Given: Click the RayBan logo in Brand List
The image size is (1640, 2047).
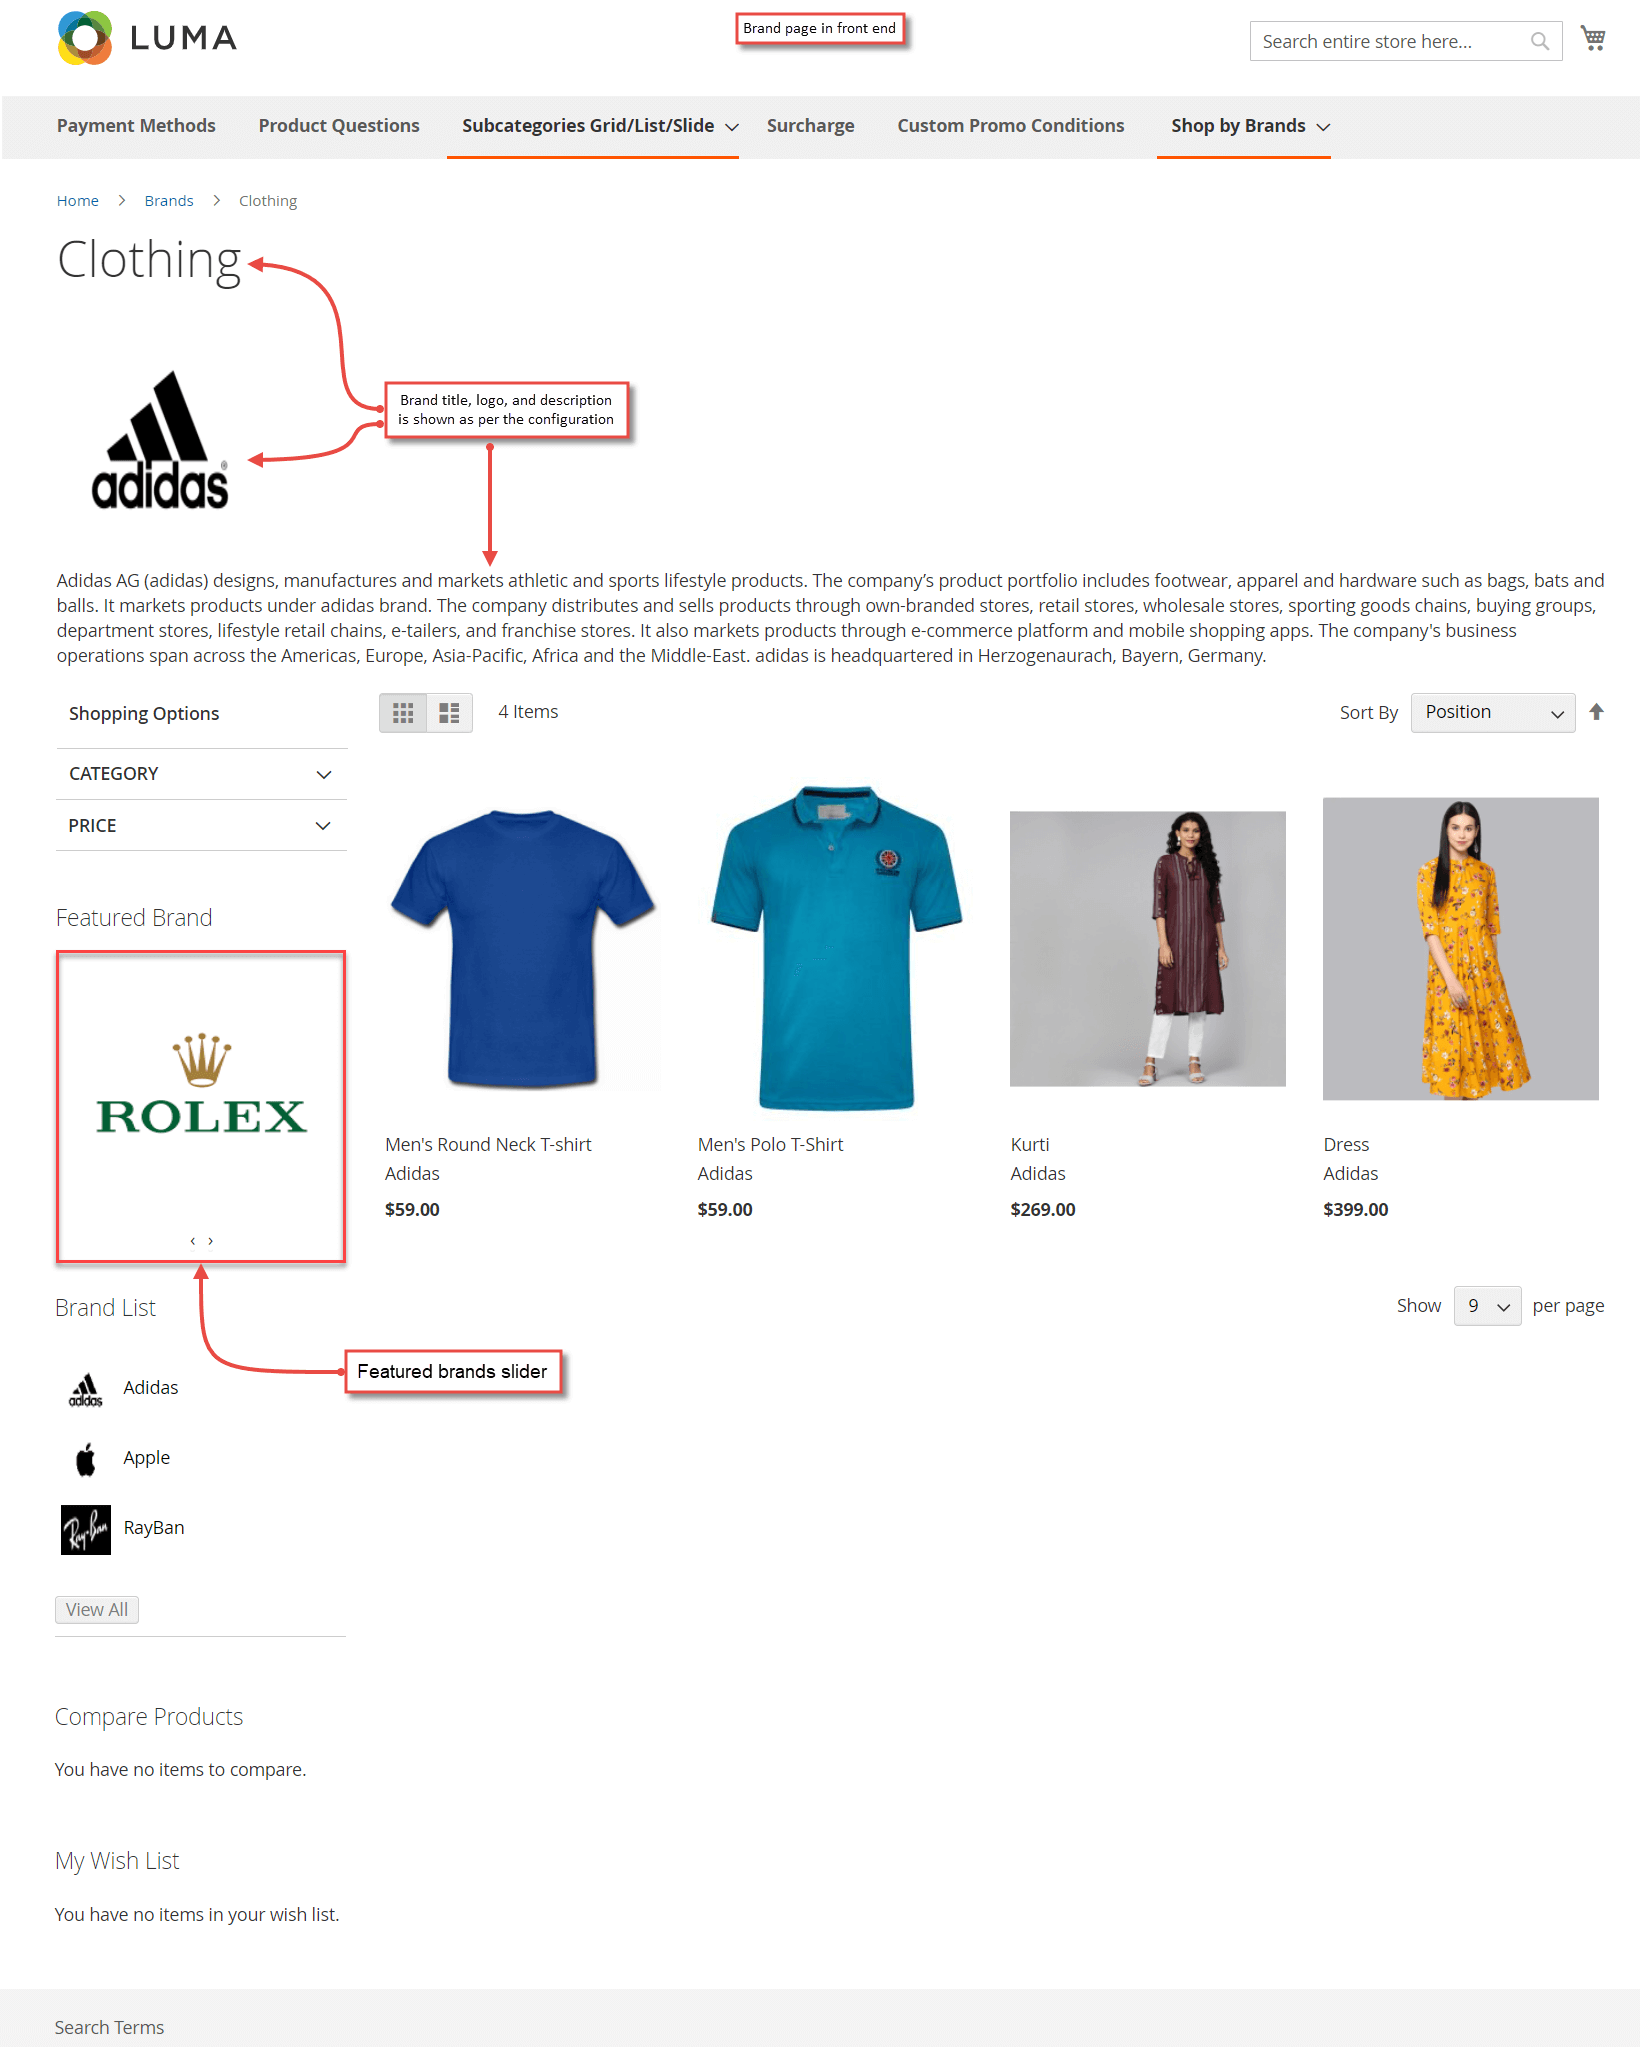Looking at the screenshot, I should click(x=86, y=1529).
